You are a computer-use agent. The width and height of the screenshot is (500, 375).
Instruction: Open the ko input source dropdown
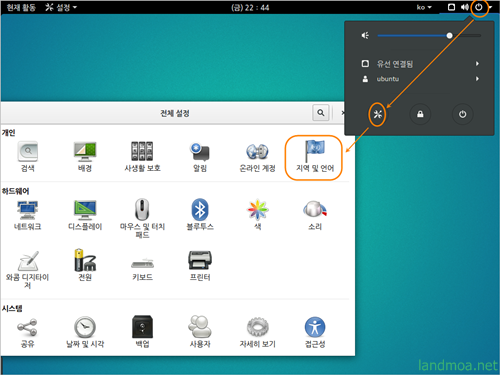coord(424,7)
